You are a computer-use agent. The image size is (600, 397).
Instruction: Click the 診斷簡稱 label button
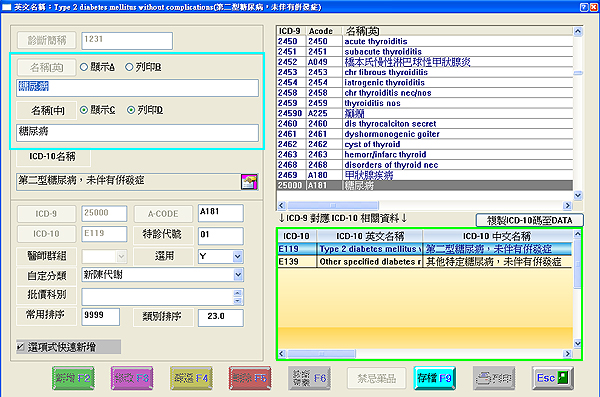click(47, 40)
